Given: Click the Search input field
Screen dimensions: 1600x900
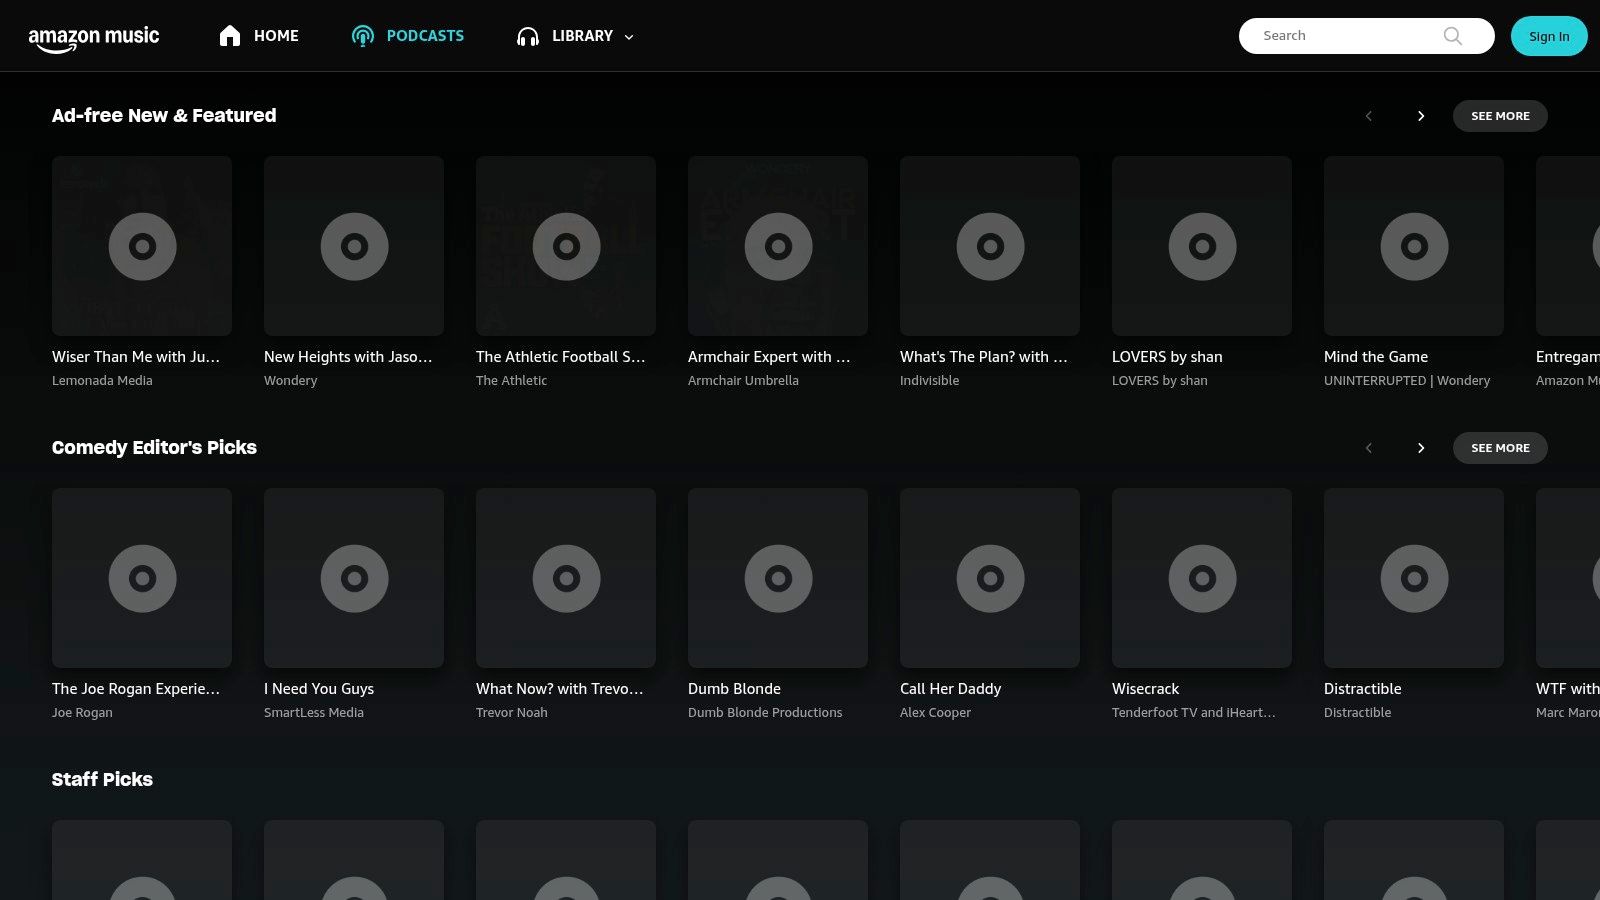Looking at the screenshot, I should click(1340, 35).
